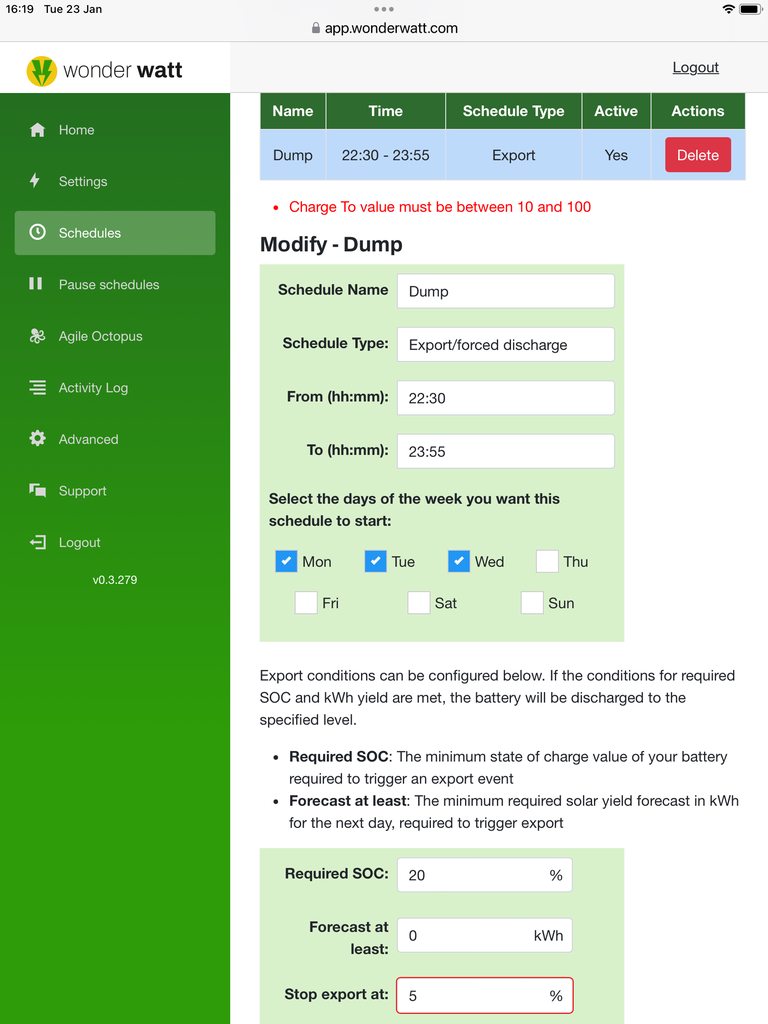Open the To time picker field
The width and height of the screenshot is (768, 1024).
(x=505, y=451)
